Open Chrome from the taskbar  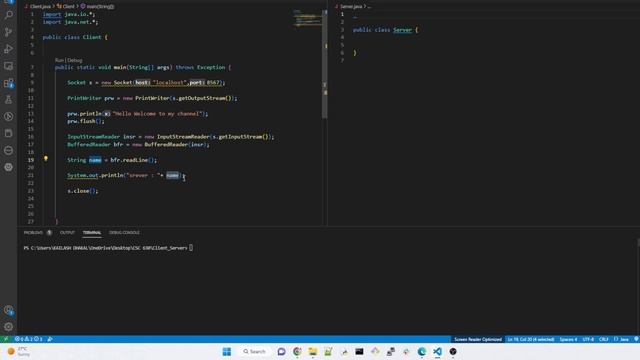coord(297,351)
